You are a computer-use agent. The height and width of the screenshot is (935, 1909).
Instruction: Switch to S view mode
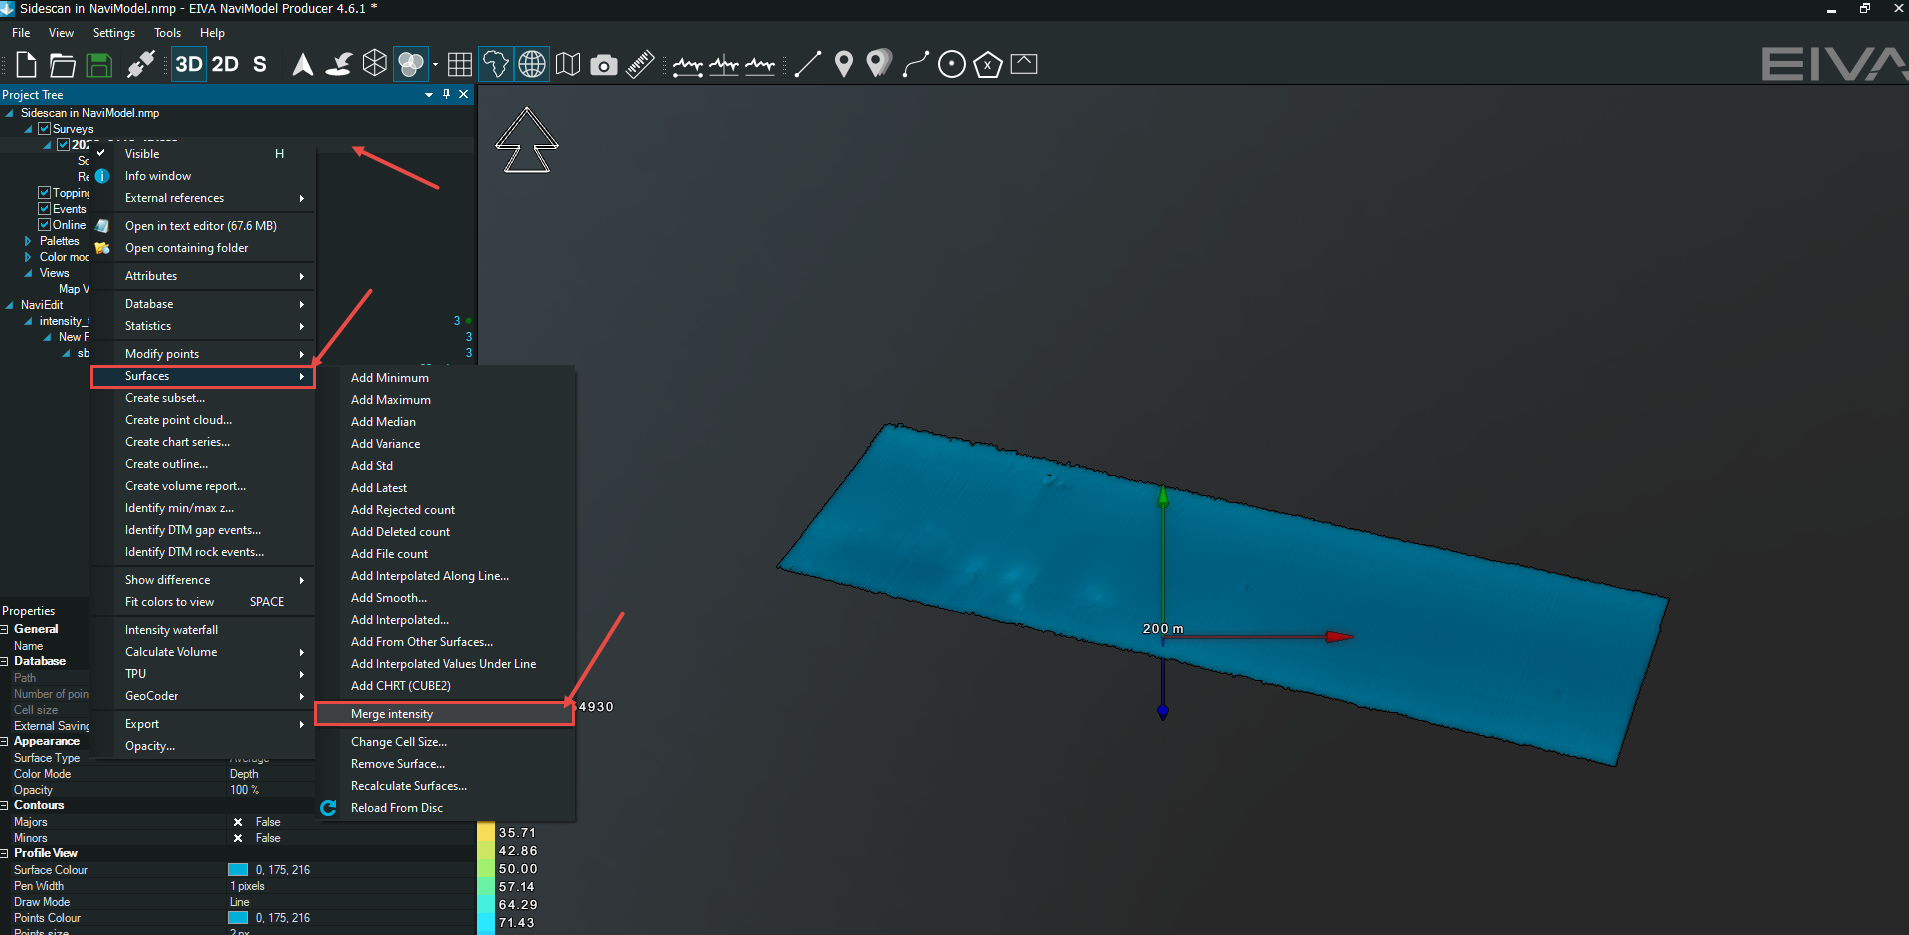pyautogui.click(x=260, y=64)
